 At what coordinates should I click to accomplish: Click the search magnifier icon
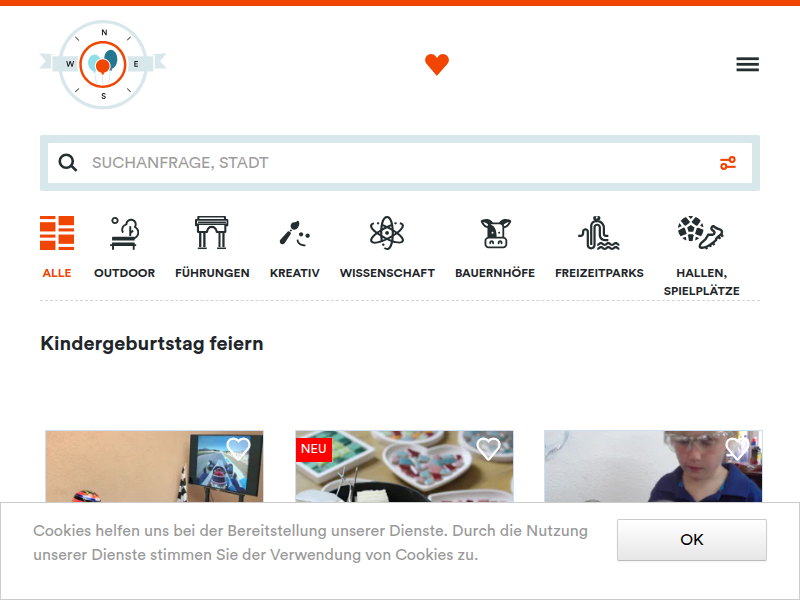click(68, 163)
